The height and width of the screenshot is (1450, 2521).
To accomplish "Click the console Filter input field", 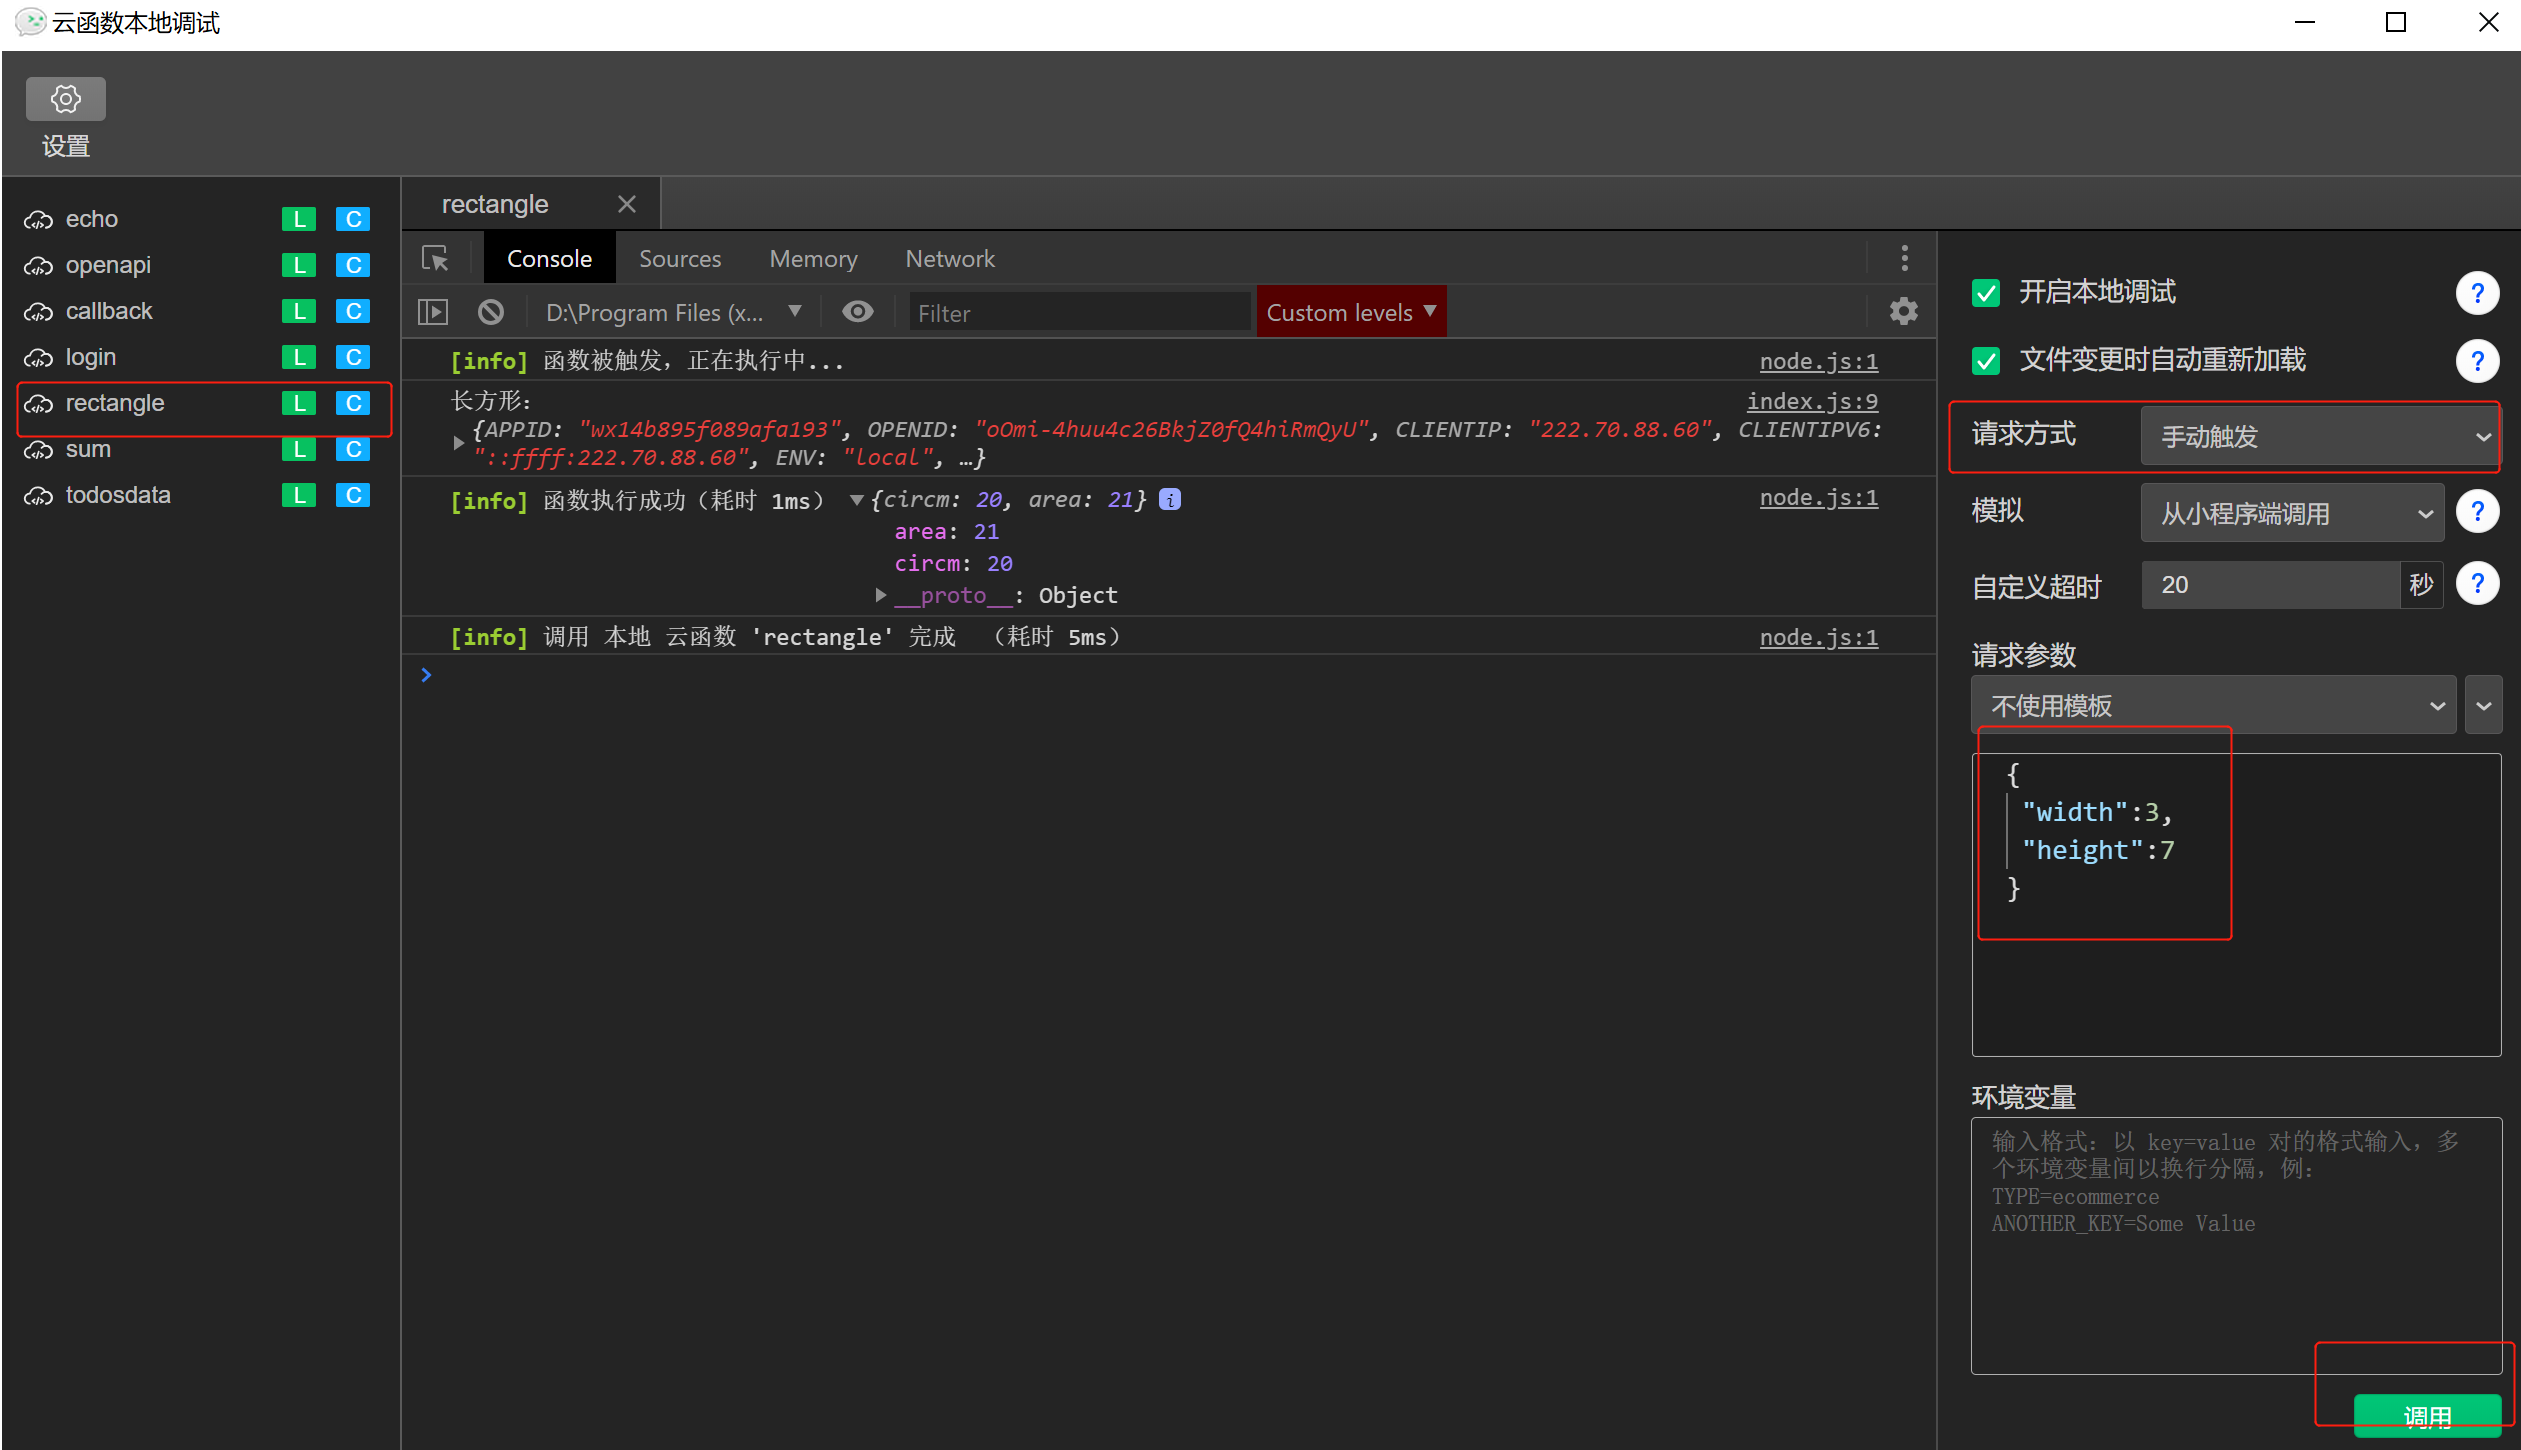I will click(1078, 313).
